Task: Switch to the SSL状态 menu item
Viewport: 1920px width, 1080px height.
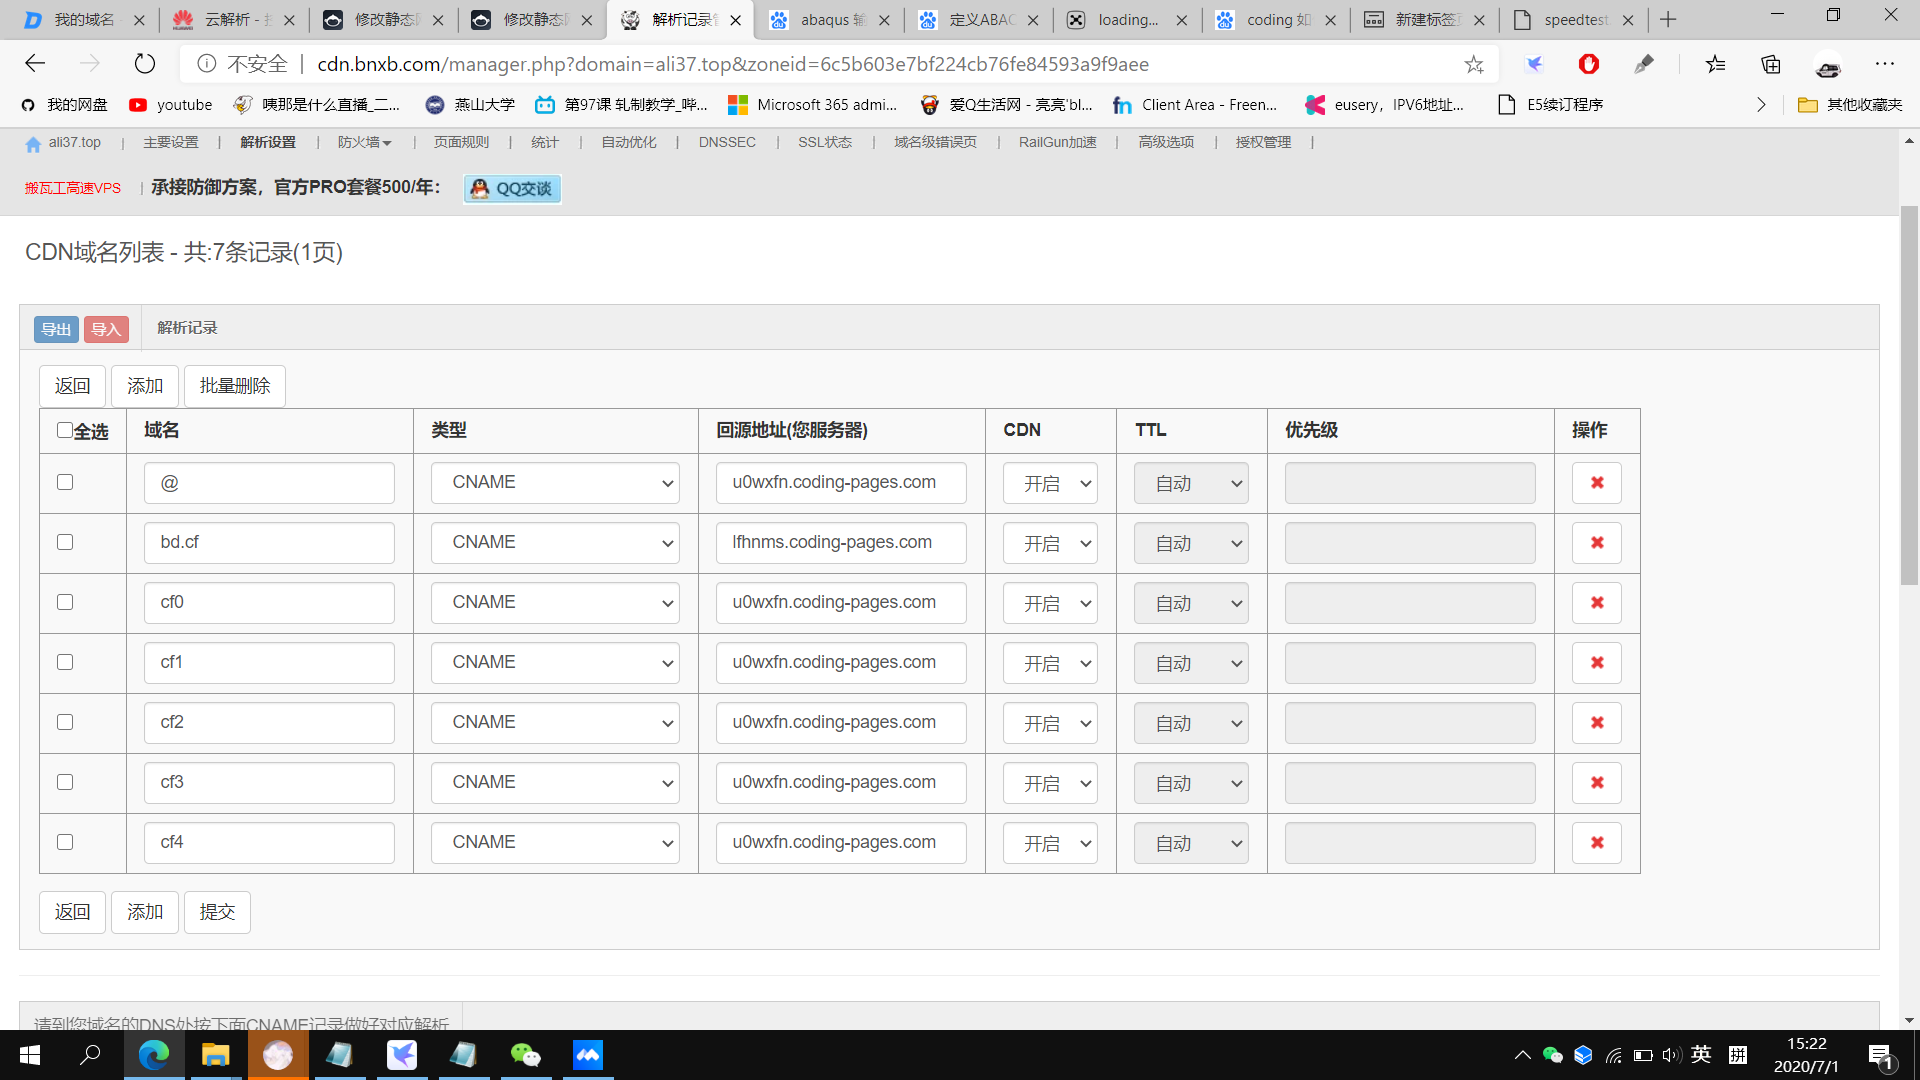Action: coord(824,143)
